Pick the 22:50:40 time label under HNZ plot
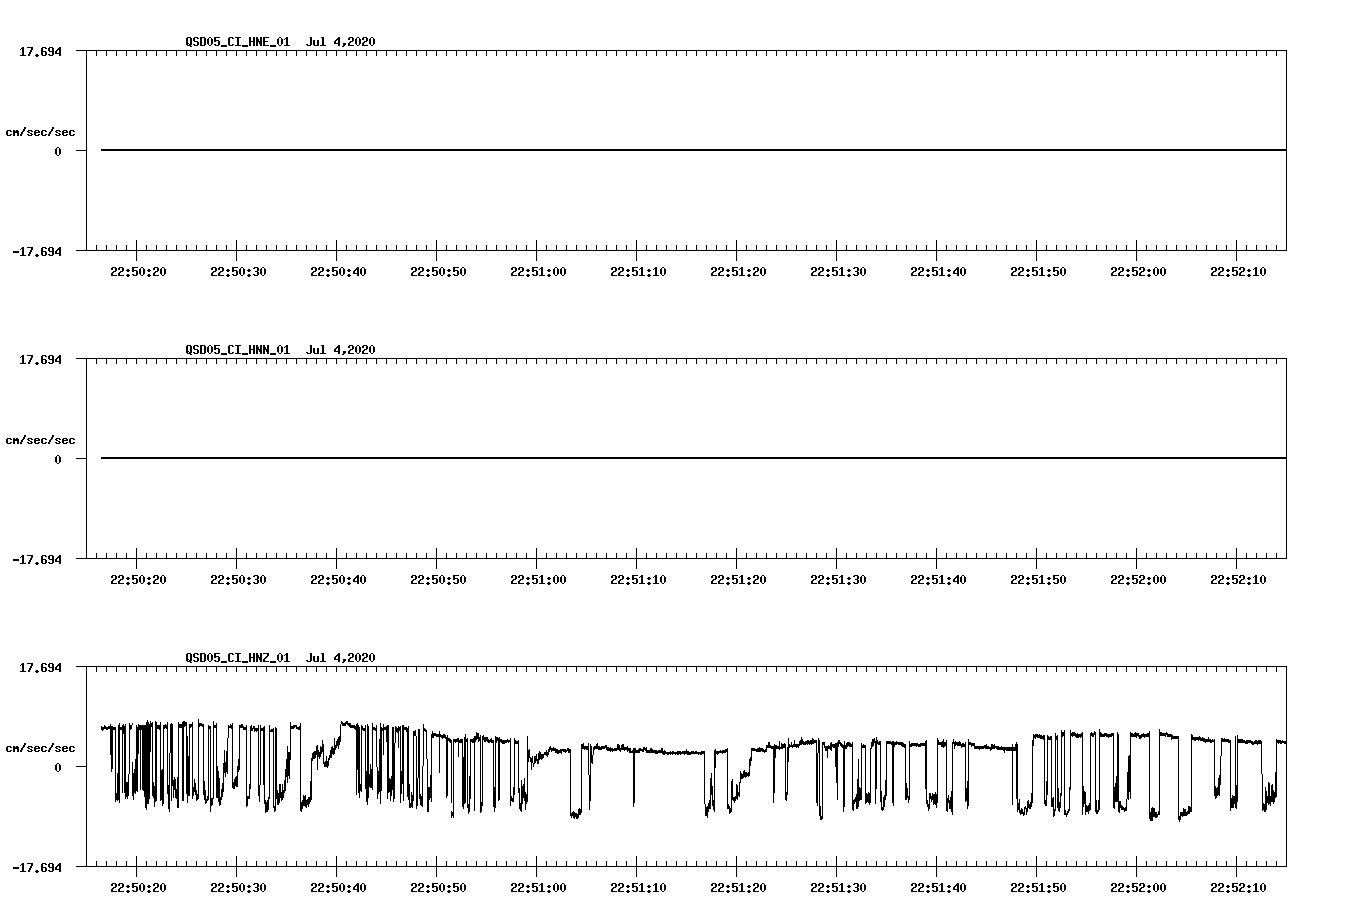The image size is (1358, 924). point(338,888)
